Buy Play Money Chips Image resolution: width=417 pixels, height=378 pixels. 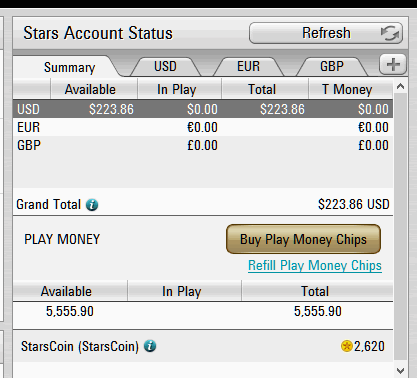pyautogui.click(x=303, y=239)
